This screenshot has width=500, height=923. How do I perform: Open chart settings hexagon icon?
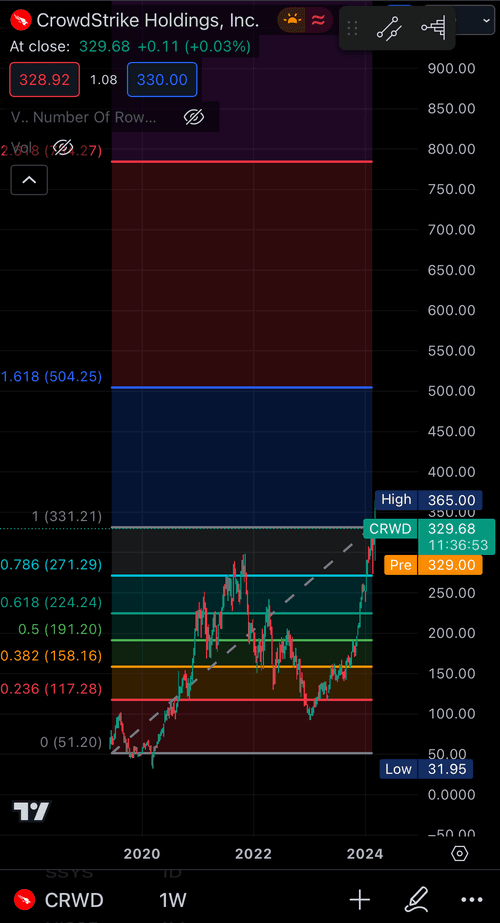coord(460,854)
